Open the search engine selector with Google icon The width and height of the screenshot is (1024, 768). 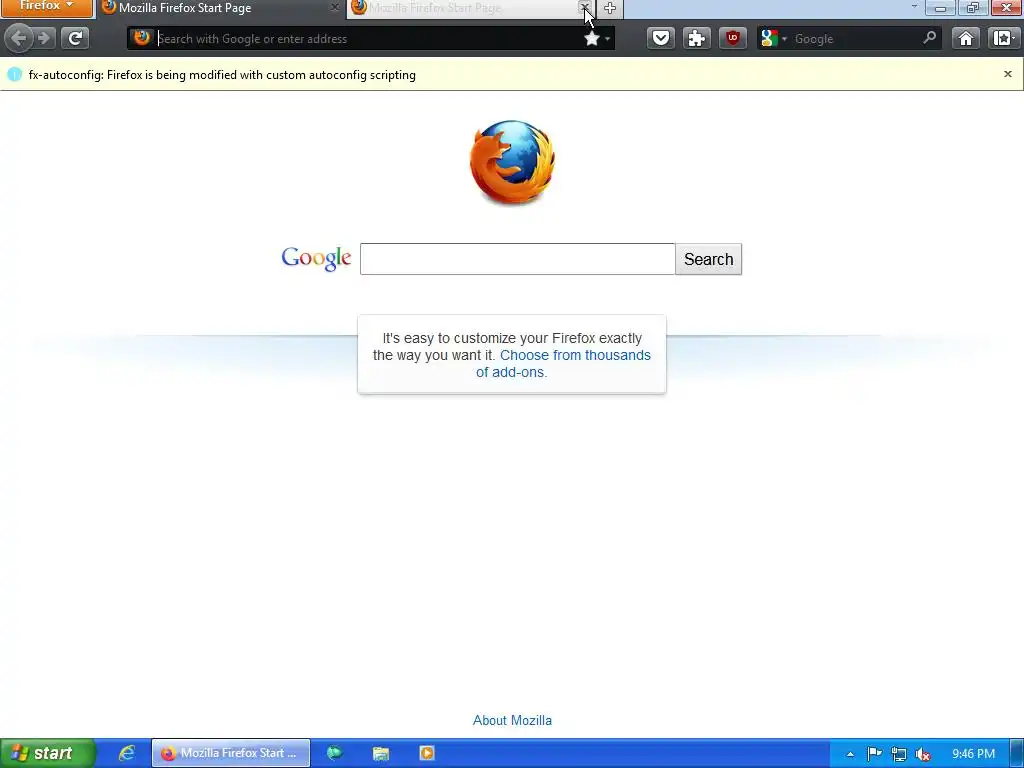click(774, 39)
